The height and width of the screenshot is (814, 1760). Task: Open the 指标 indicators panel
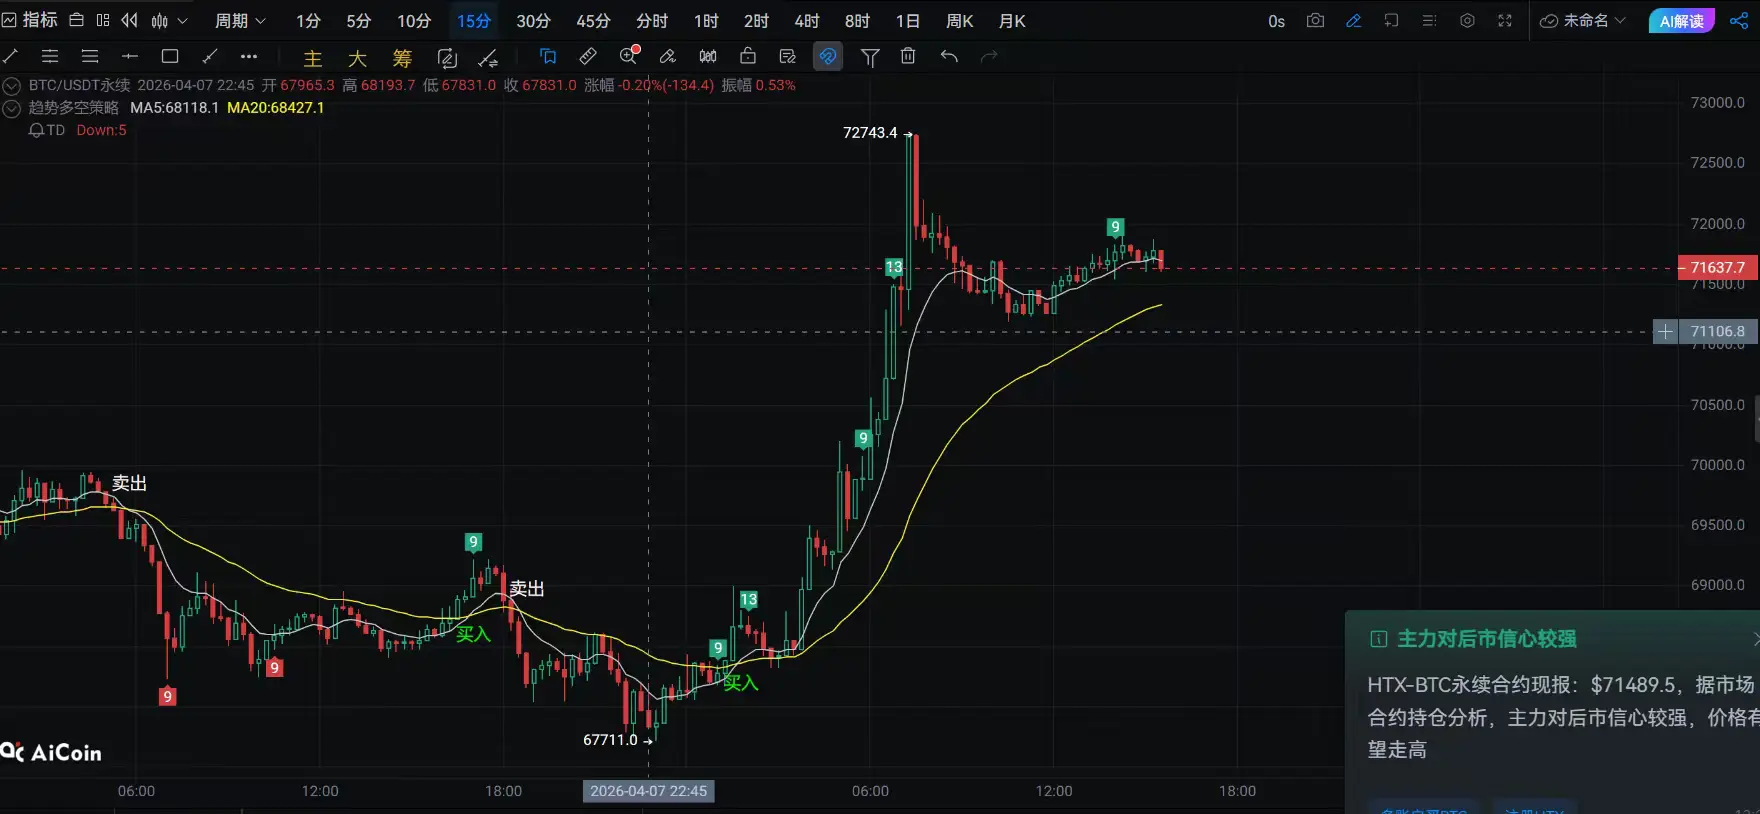tap(30, 20)
